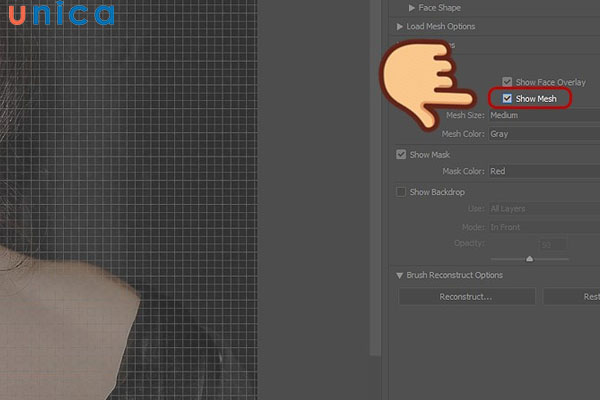Click the backdrop Opacity value field

click(x=553, y=245)
